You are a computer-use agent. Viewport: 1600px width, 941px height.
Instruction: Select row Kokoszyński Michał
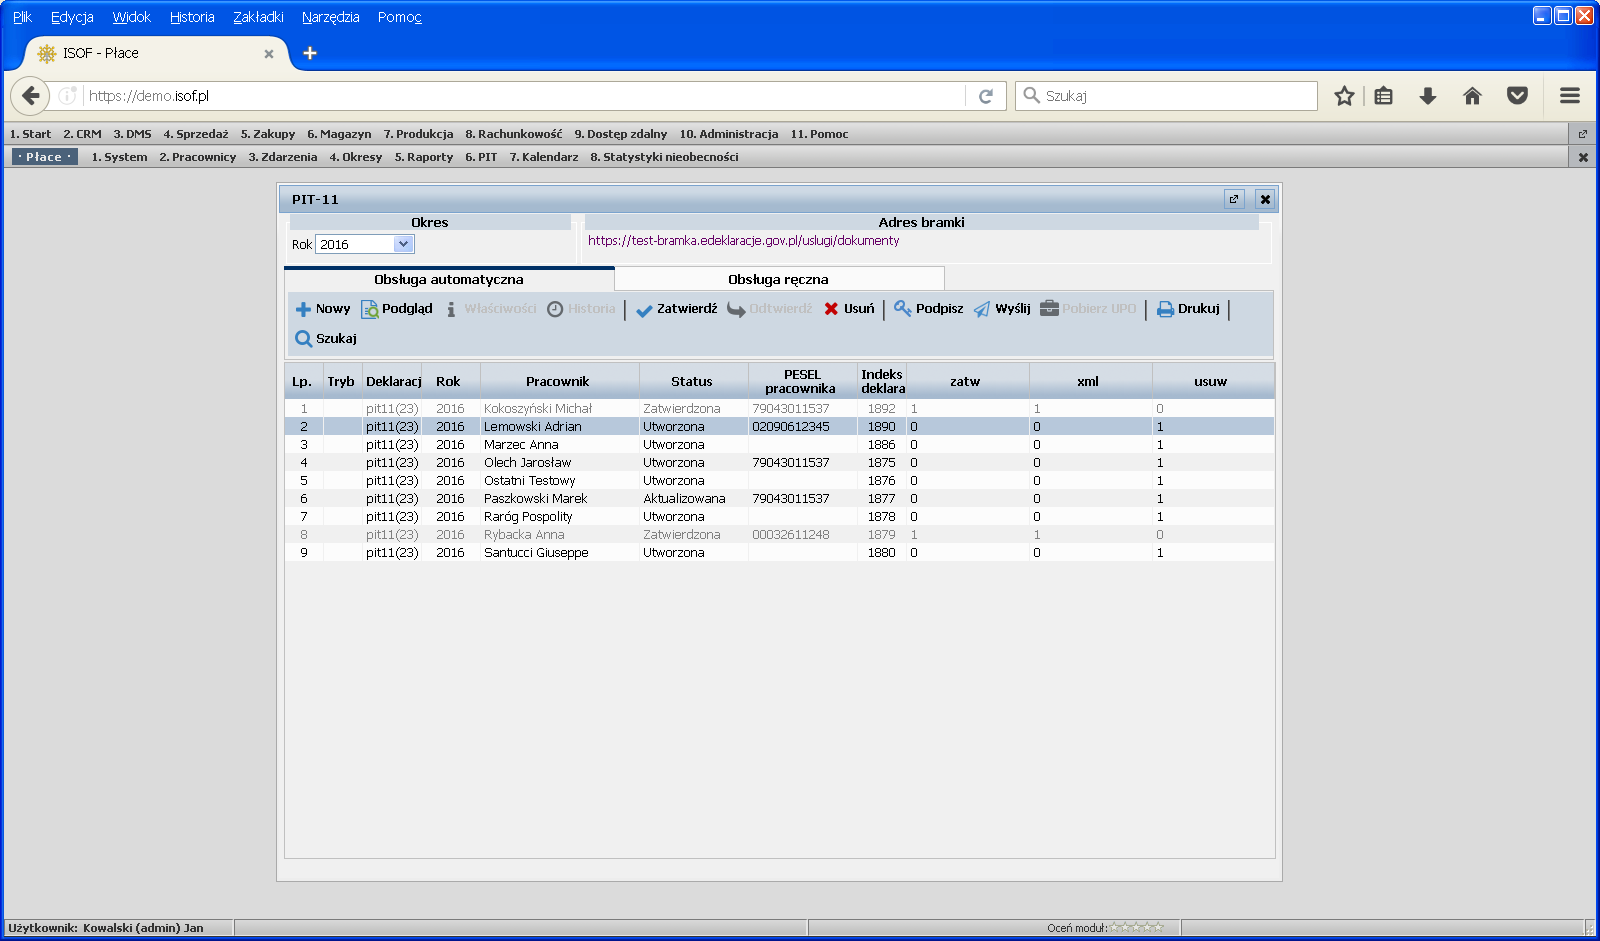(x=780, y=409)
